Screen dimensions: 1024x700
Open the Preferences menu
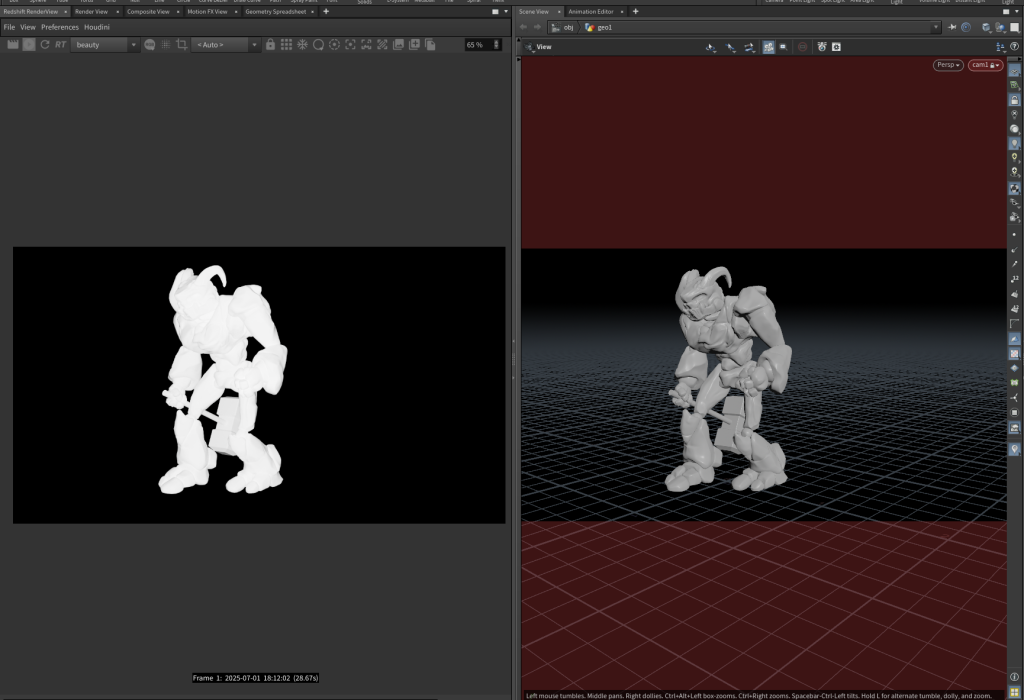(x=59, y=27)
